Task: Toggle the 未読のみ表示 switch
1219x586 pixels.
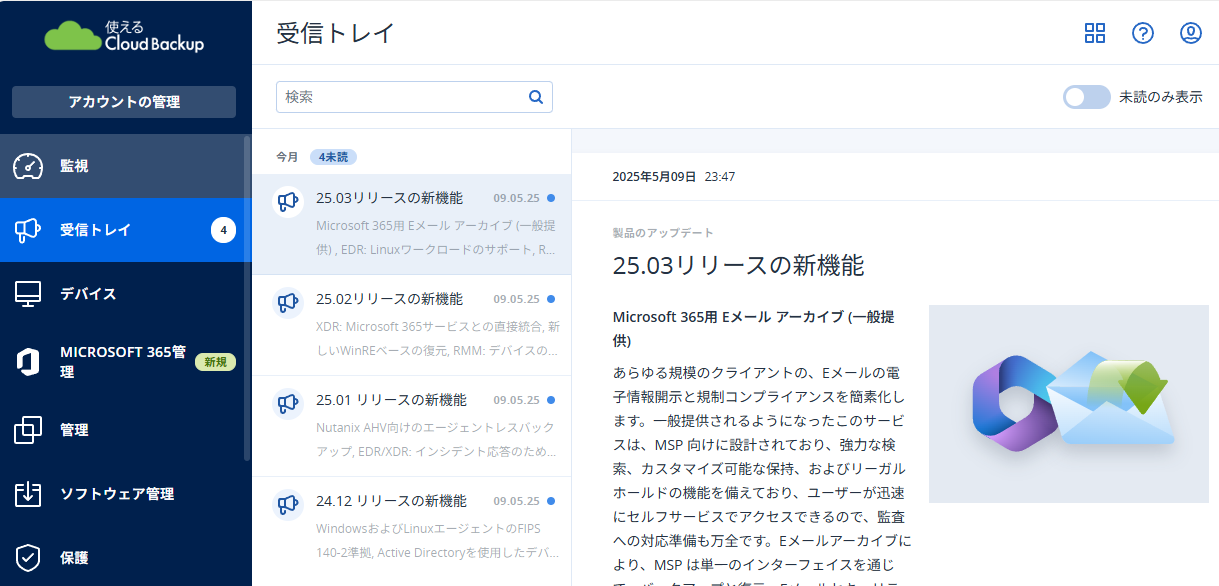Action: [x=1086, y=97]
